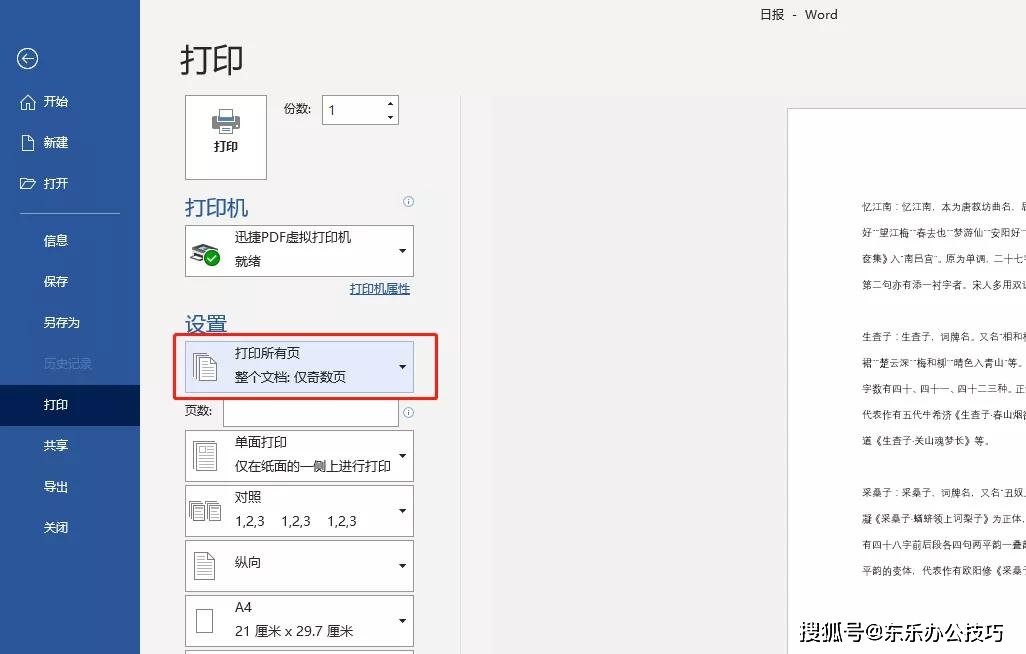The image size is (1026, 654).
Task: Click the paper sheet icon in A4 setting
Action: (205, 621)
